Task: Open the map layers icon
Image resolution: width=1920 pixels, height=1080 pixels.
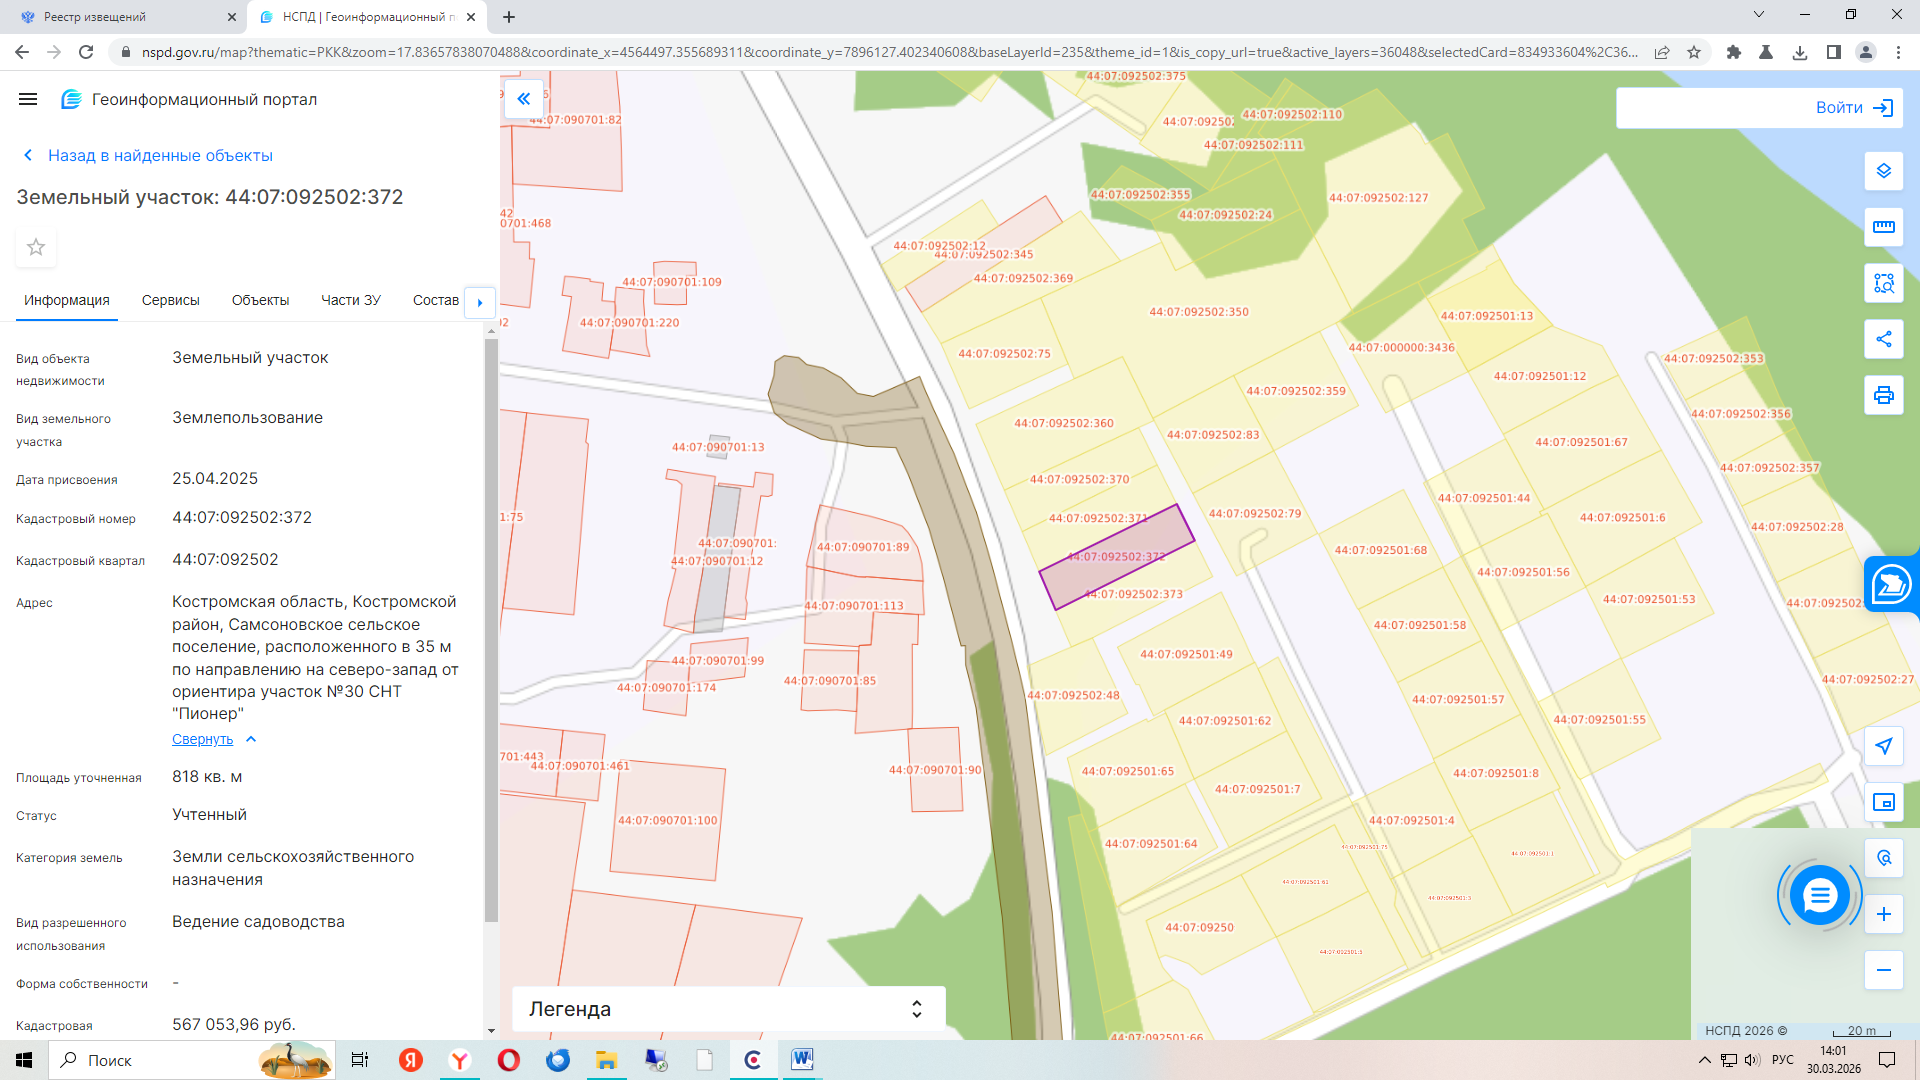Action: (1883, 171)
